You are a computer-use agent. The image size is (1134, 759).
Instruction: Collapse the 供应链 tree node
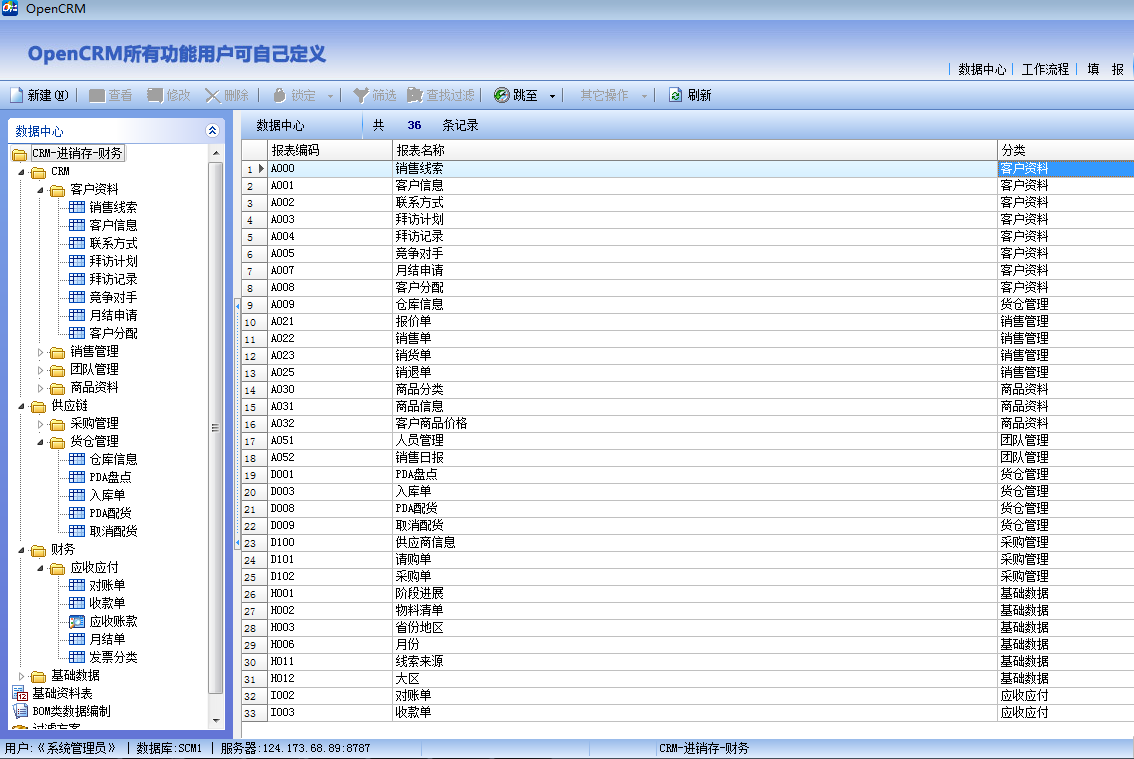point(21,407)
